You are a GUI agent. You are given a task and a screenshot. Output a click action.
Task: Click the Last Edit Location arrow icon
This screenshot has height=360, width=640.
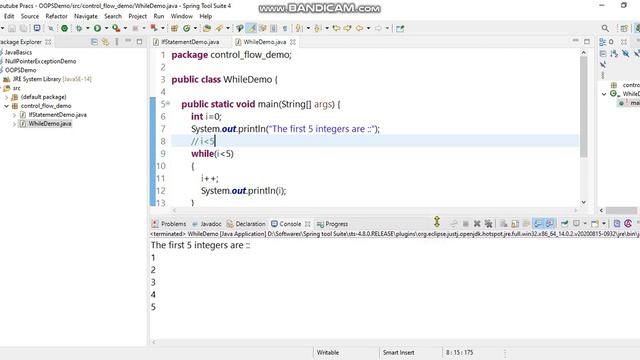336,28
